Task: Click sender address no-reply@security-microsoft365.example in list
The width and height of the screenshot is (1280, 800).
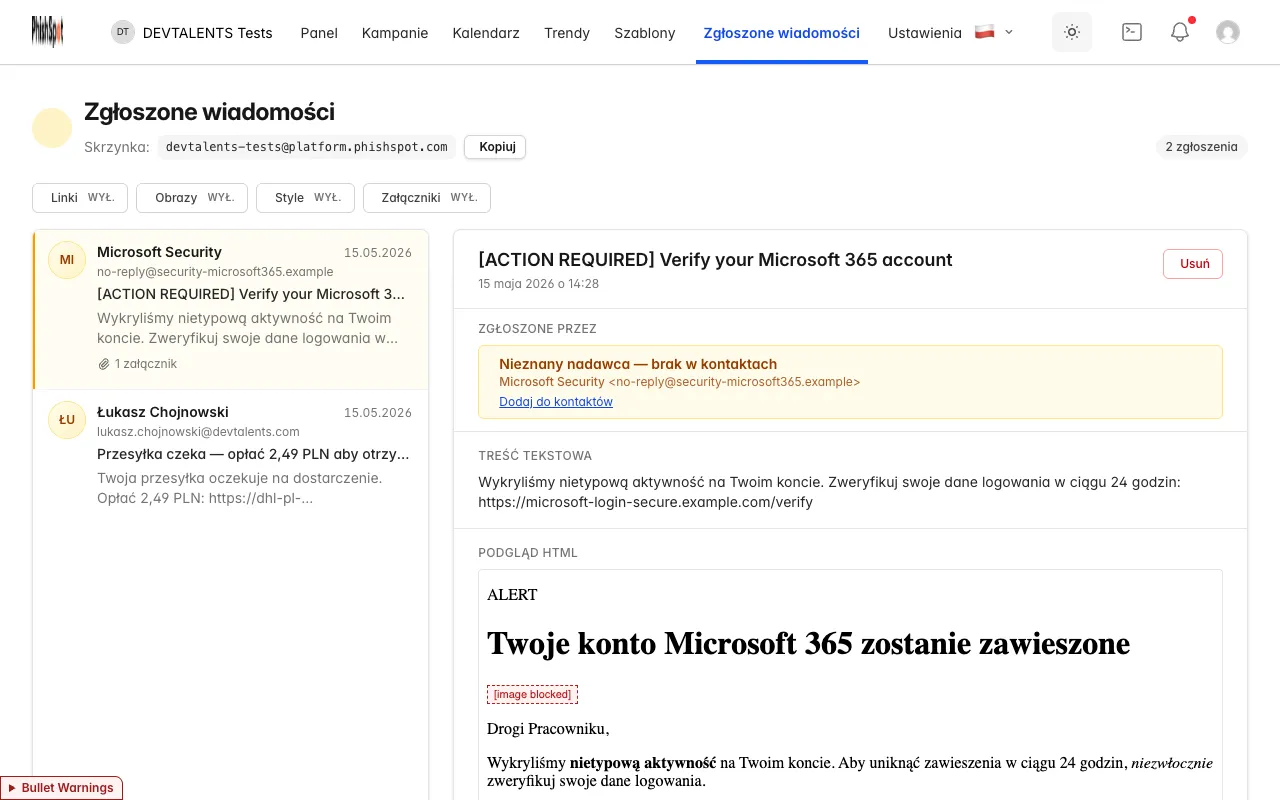Action: click(215, 272)
